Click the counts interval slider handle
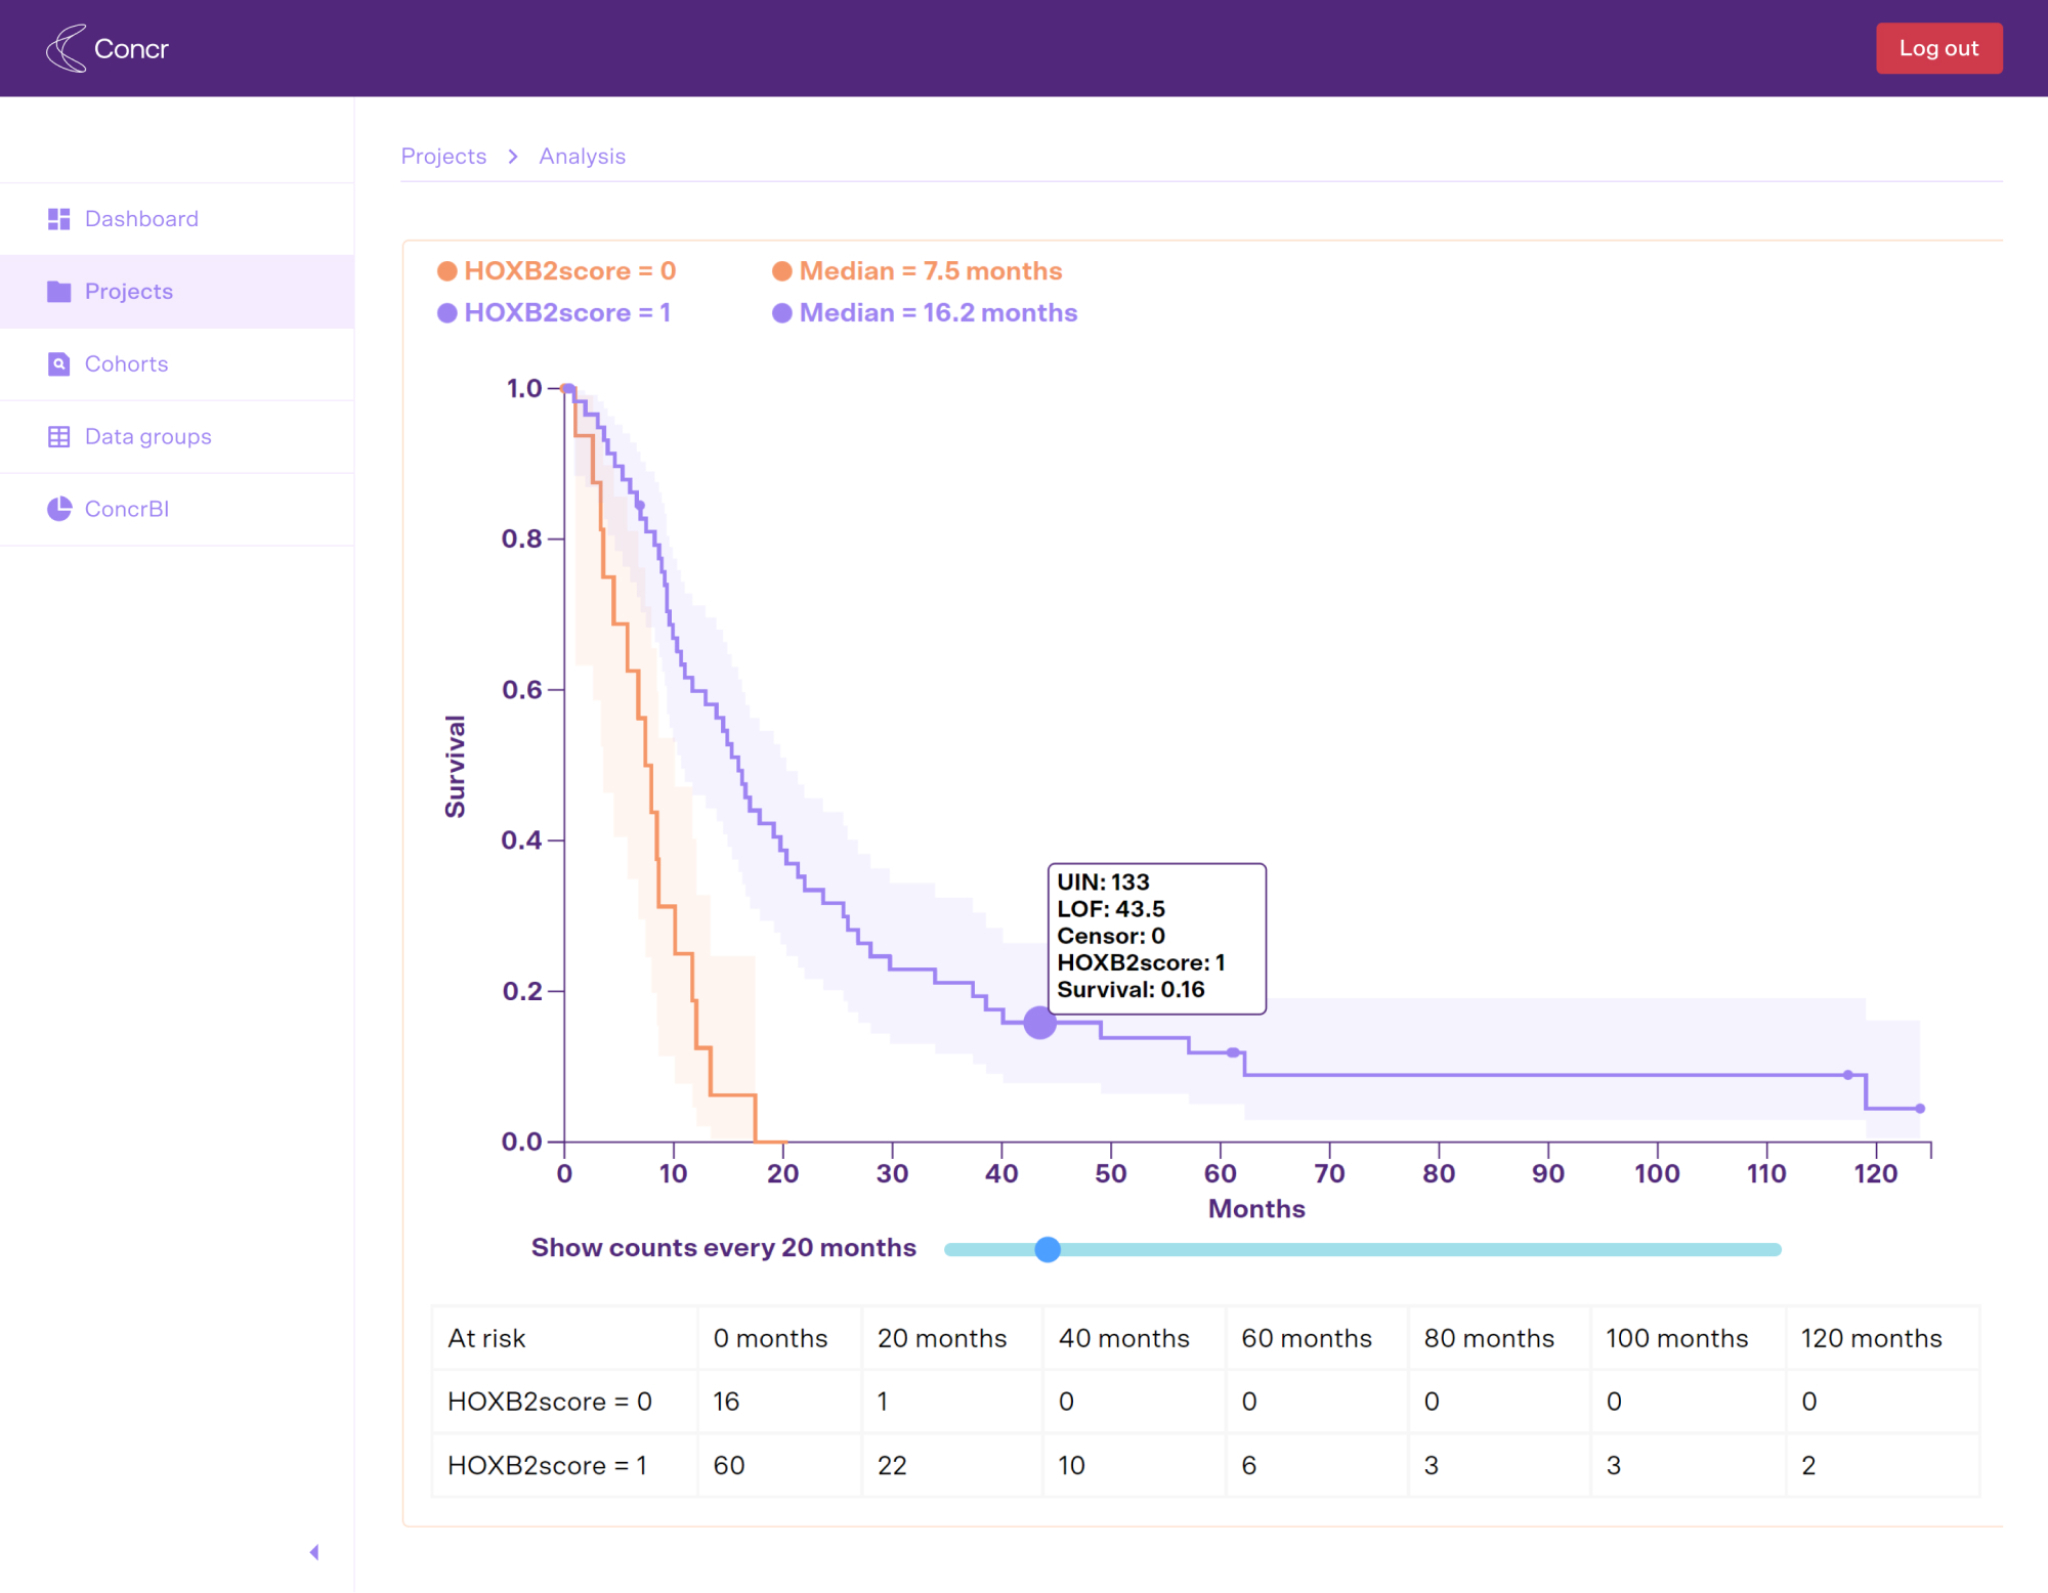This screenshot has width=2048, height=1593. [x=1047, y=1249]
